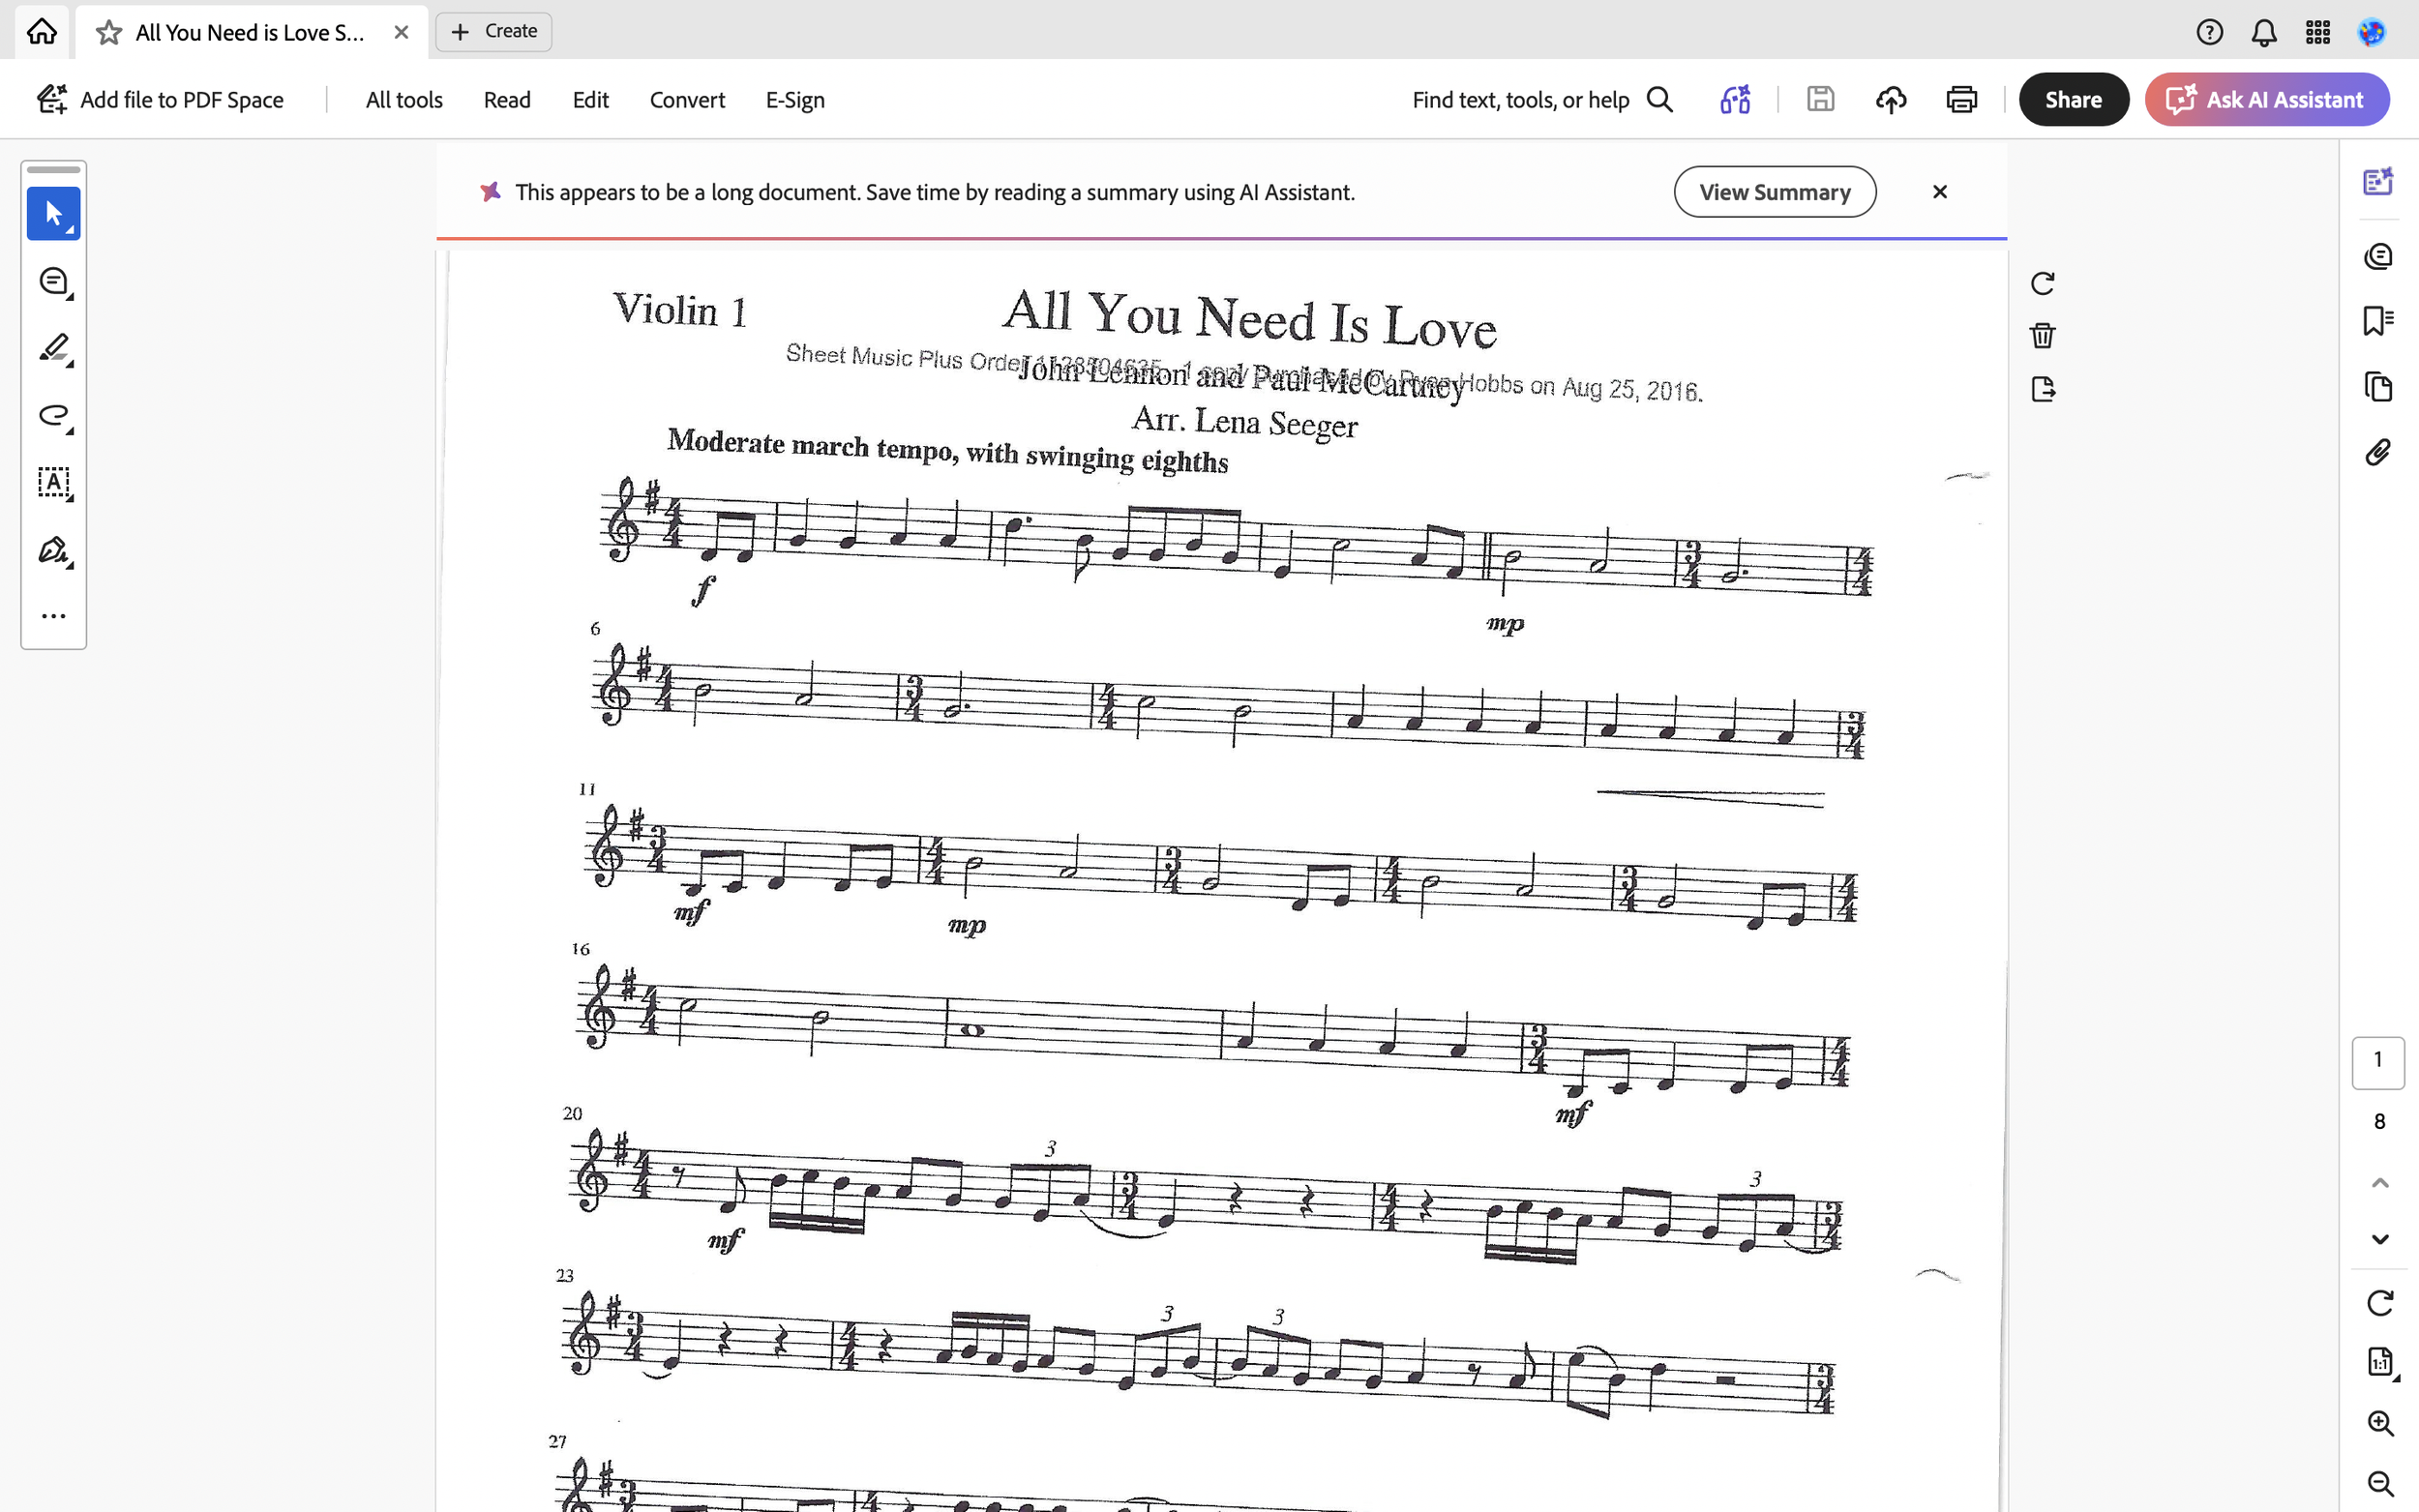This screenshot has width=2419, height=1512.
Task: Click the Save floppy disk icon
Action: click(1820, 99)
